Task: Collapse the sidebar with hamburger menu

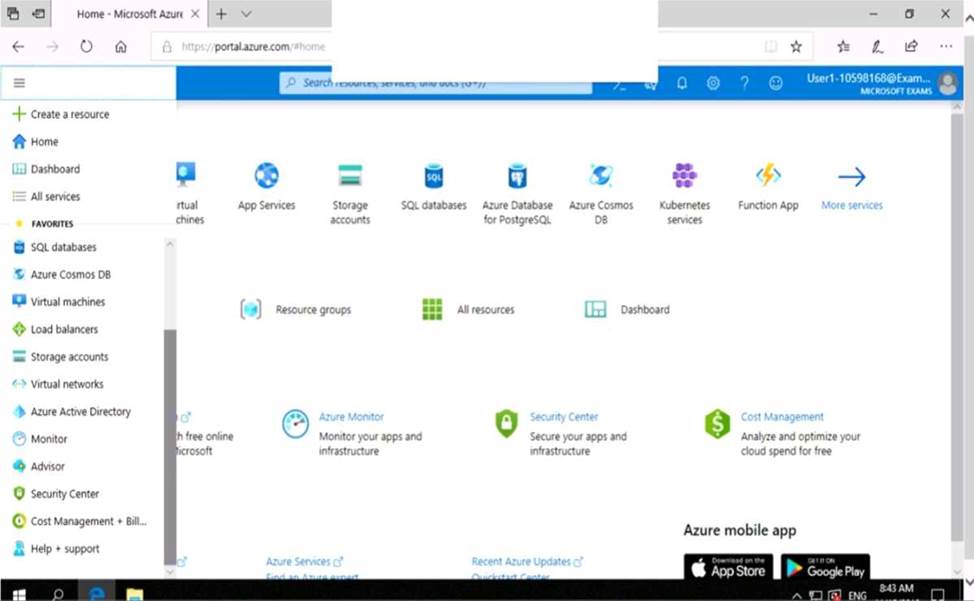Action: (19, 84)
